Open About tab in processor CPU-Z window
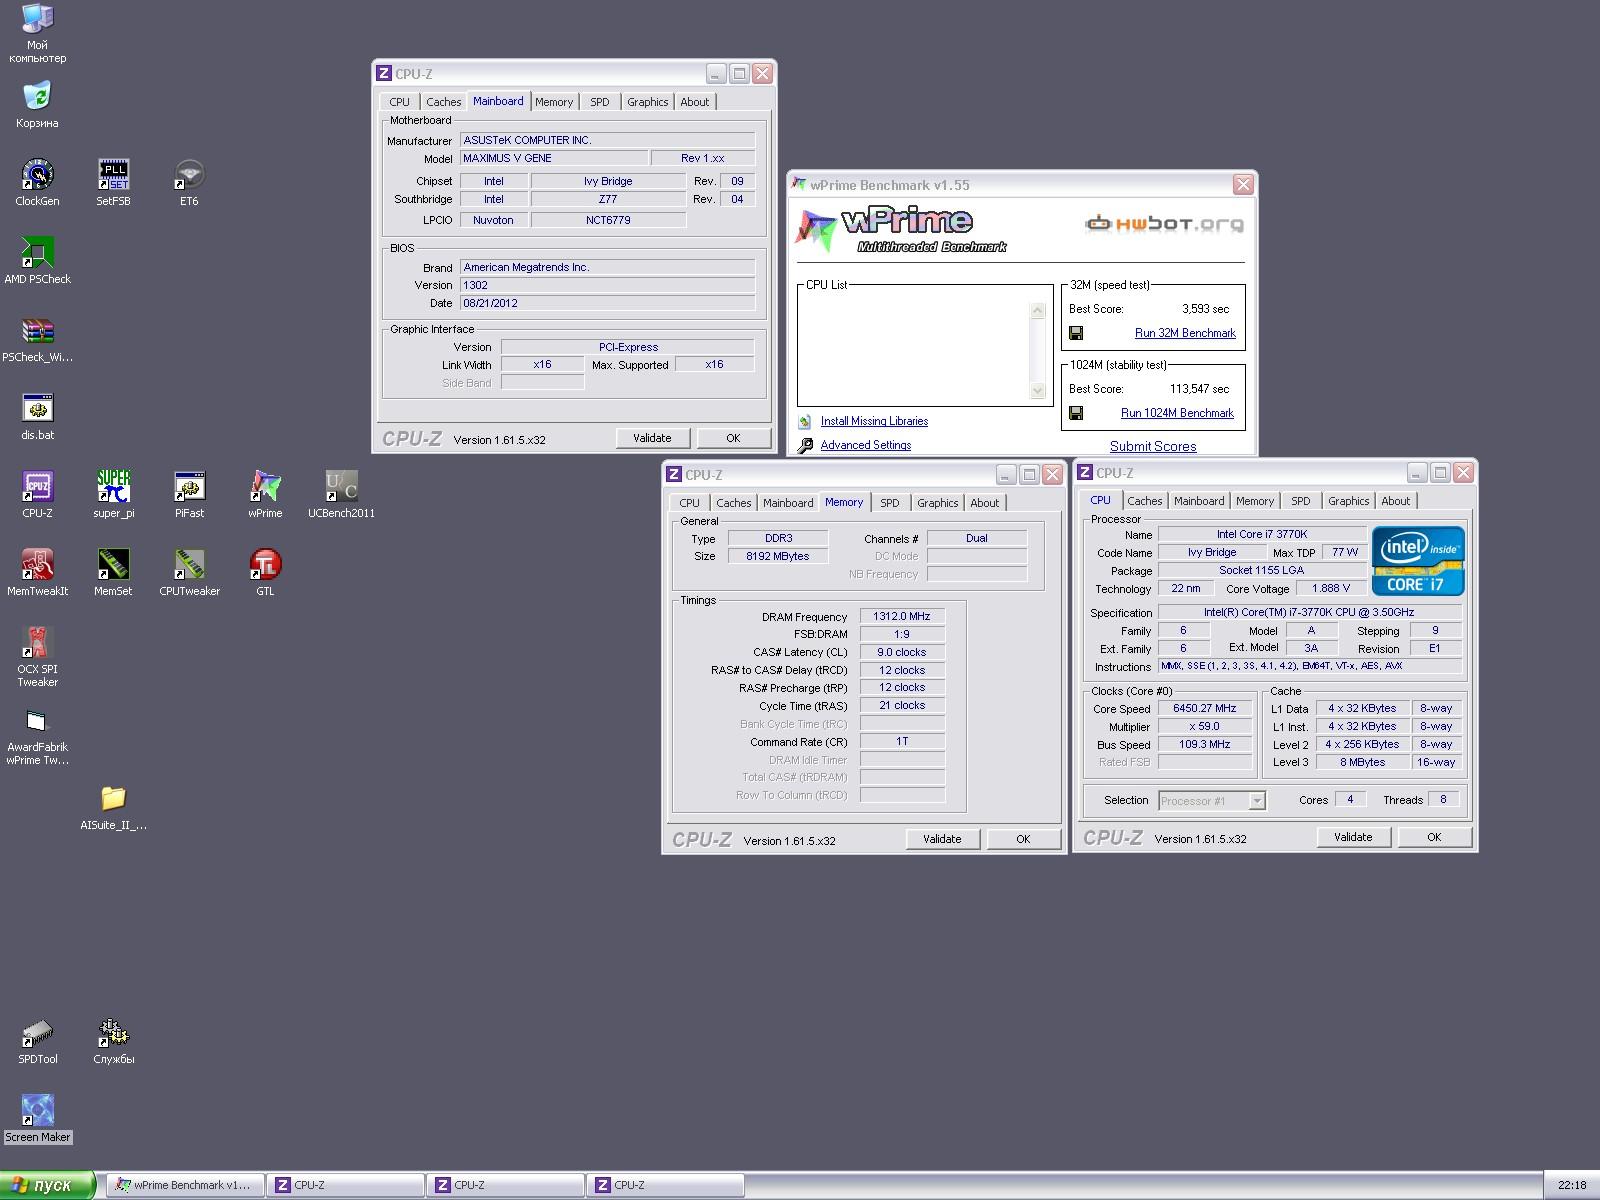 click(x=1395, y=501)
